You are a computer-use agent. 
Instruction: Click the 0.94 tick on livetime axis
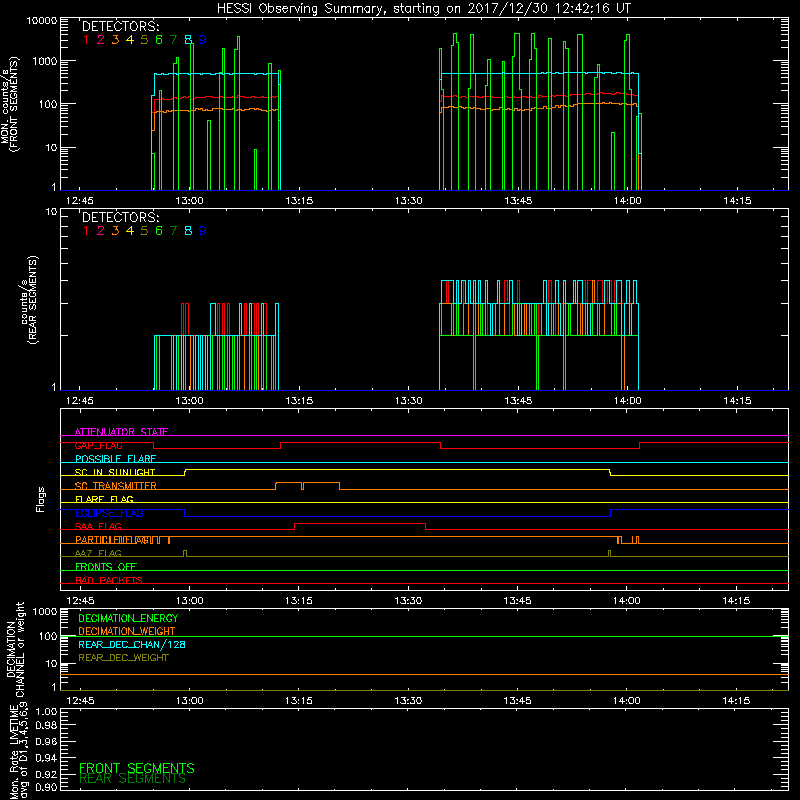point(46,758)
